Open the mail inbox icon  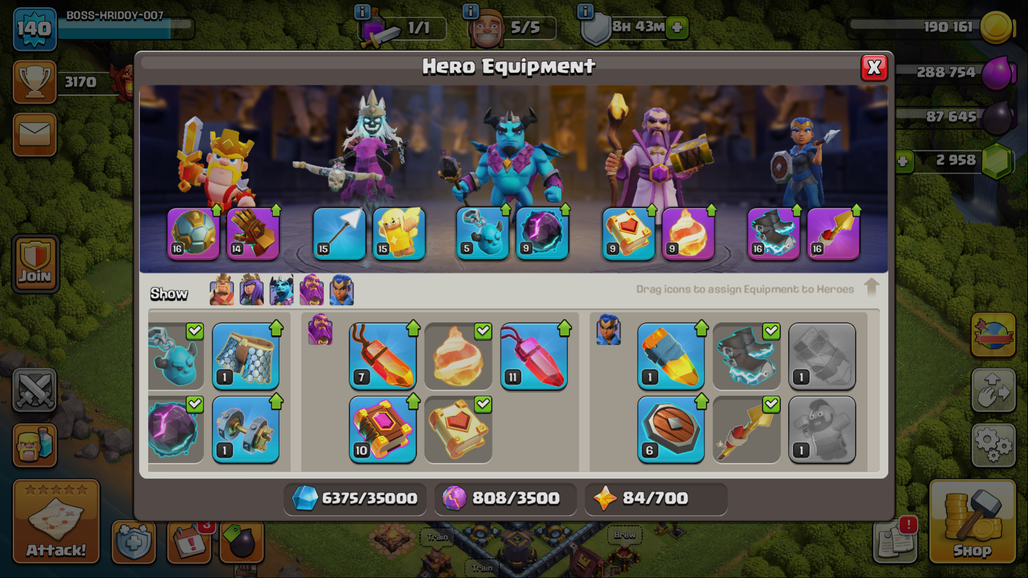tap(35, 134)
